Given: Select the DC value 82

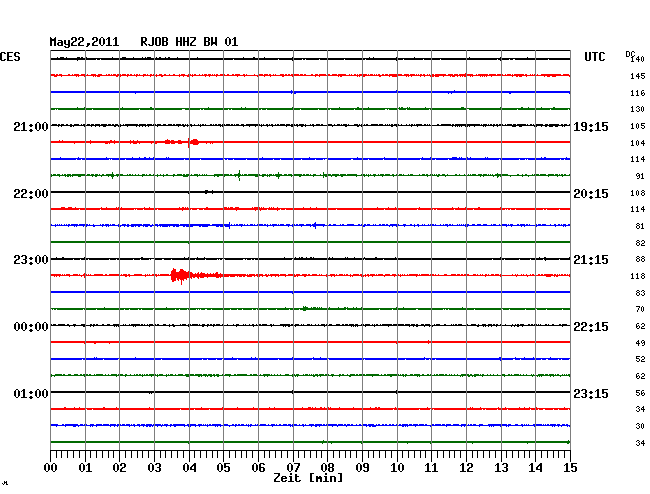Looking at the screenshot, I should 640,243.
